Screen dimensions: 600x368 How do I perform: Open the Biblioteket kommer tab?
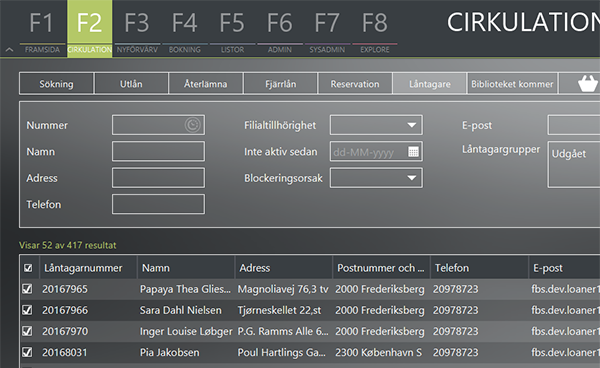click(x=512, y=83)
